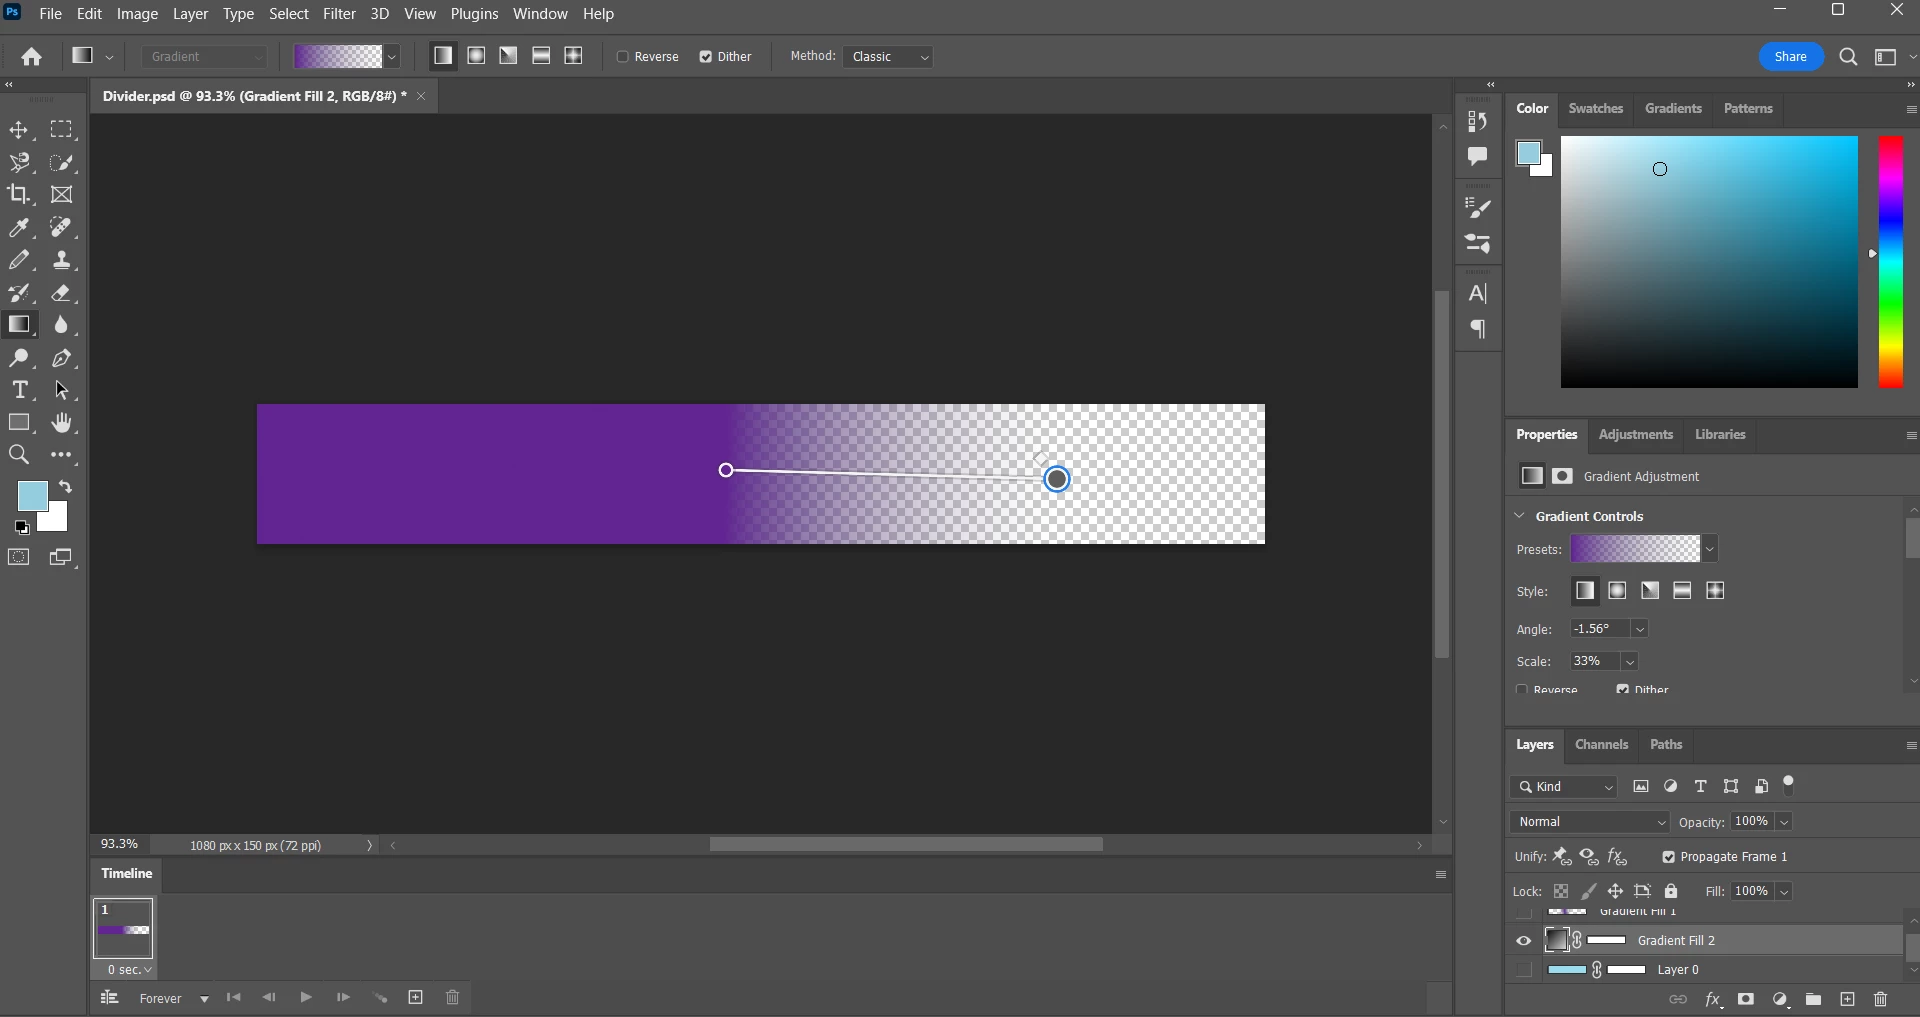This screenshot has width=1920, height=1017.
Task: Open the Paragraph panel icon
Action: (1477, 329)
